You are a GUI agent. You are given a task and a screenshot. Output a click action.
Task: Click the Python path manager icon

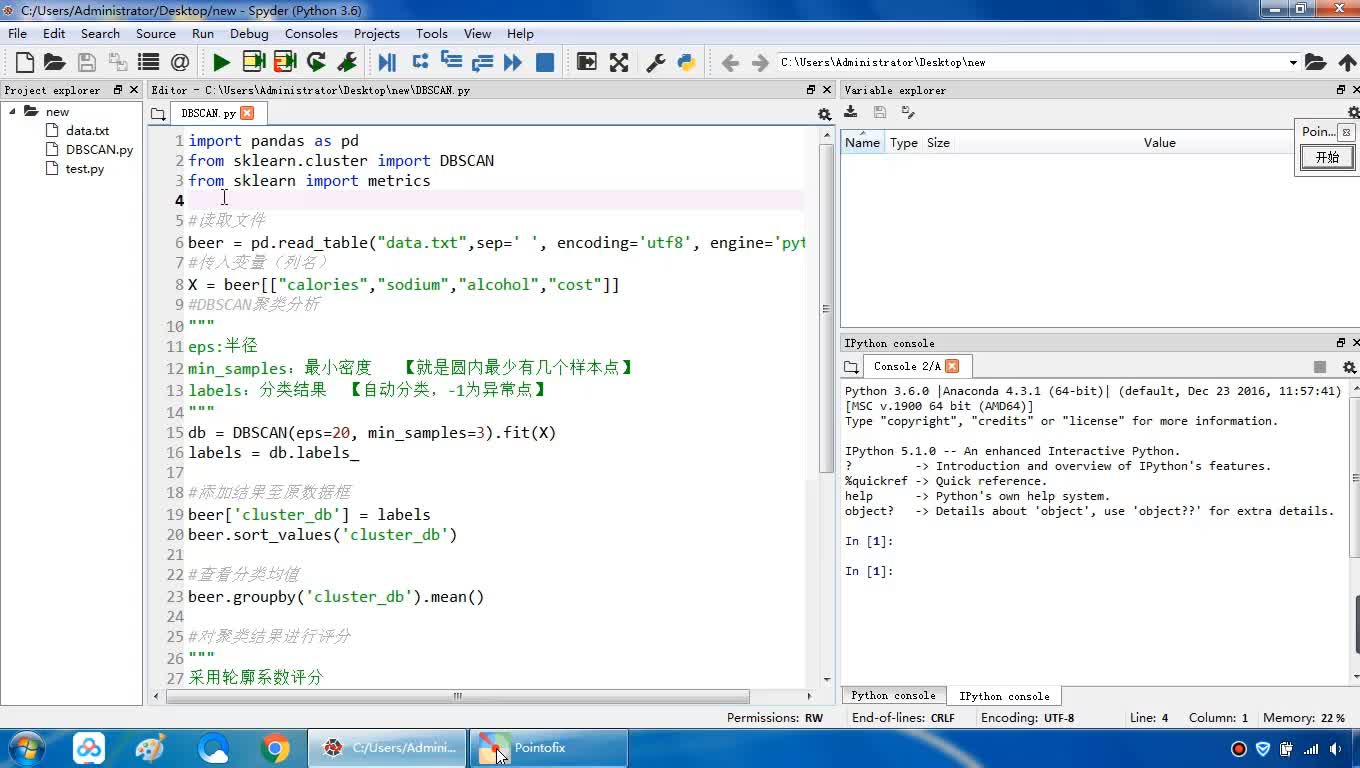click(x=686, y=63)
